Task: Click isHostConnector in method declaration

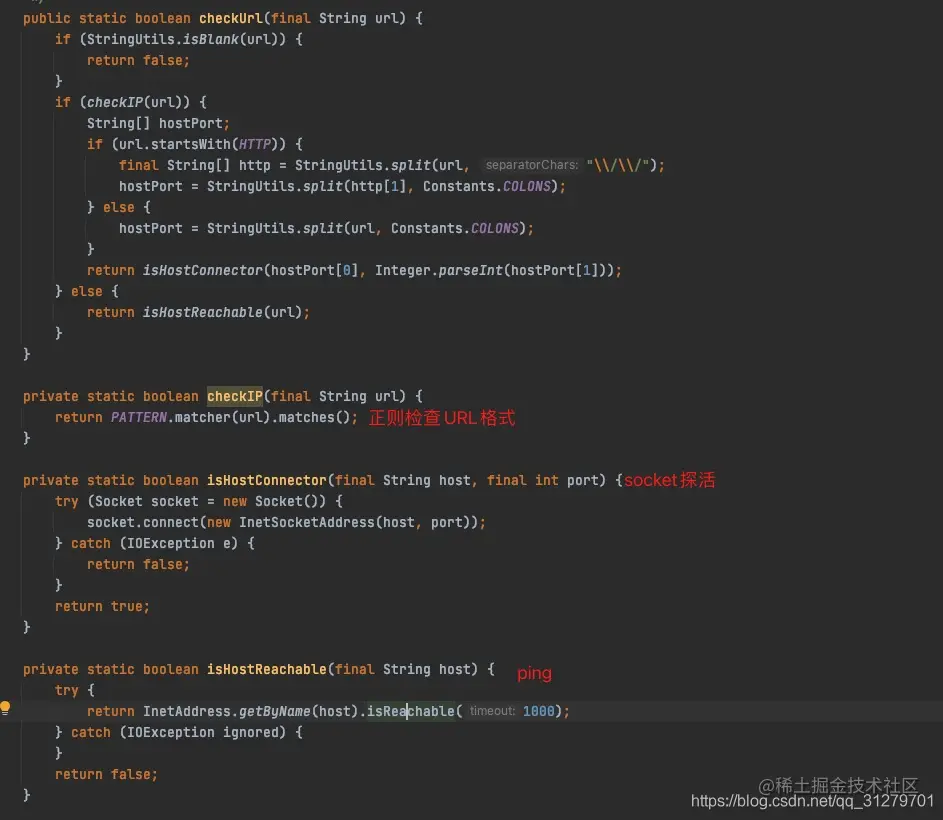Action: point(266,480)
